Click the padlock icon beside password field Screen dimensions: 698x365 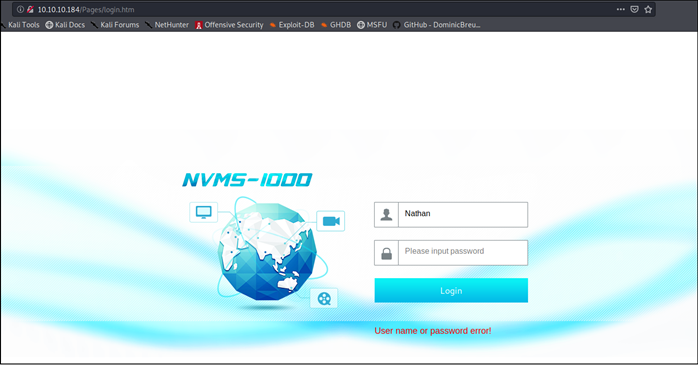(386, 253)
